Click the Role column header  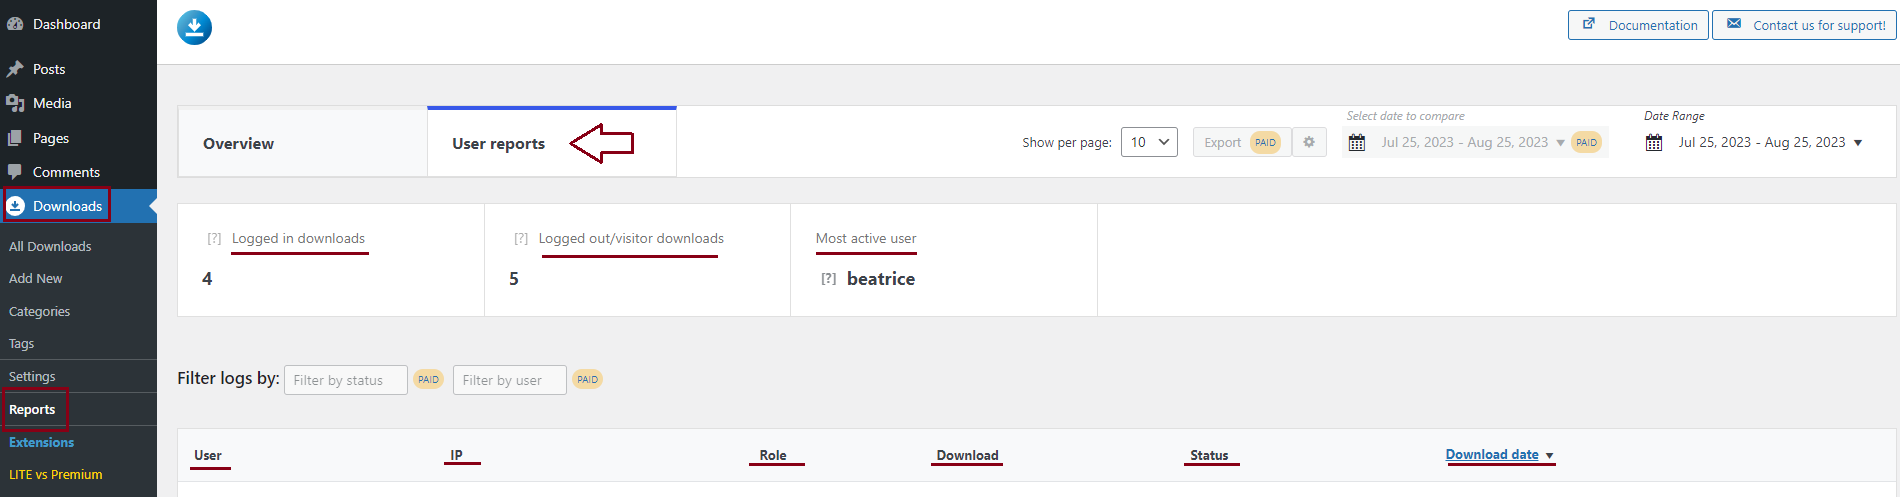pyautogui.click(x=773, y=455)
